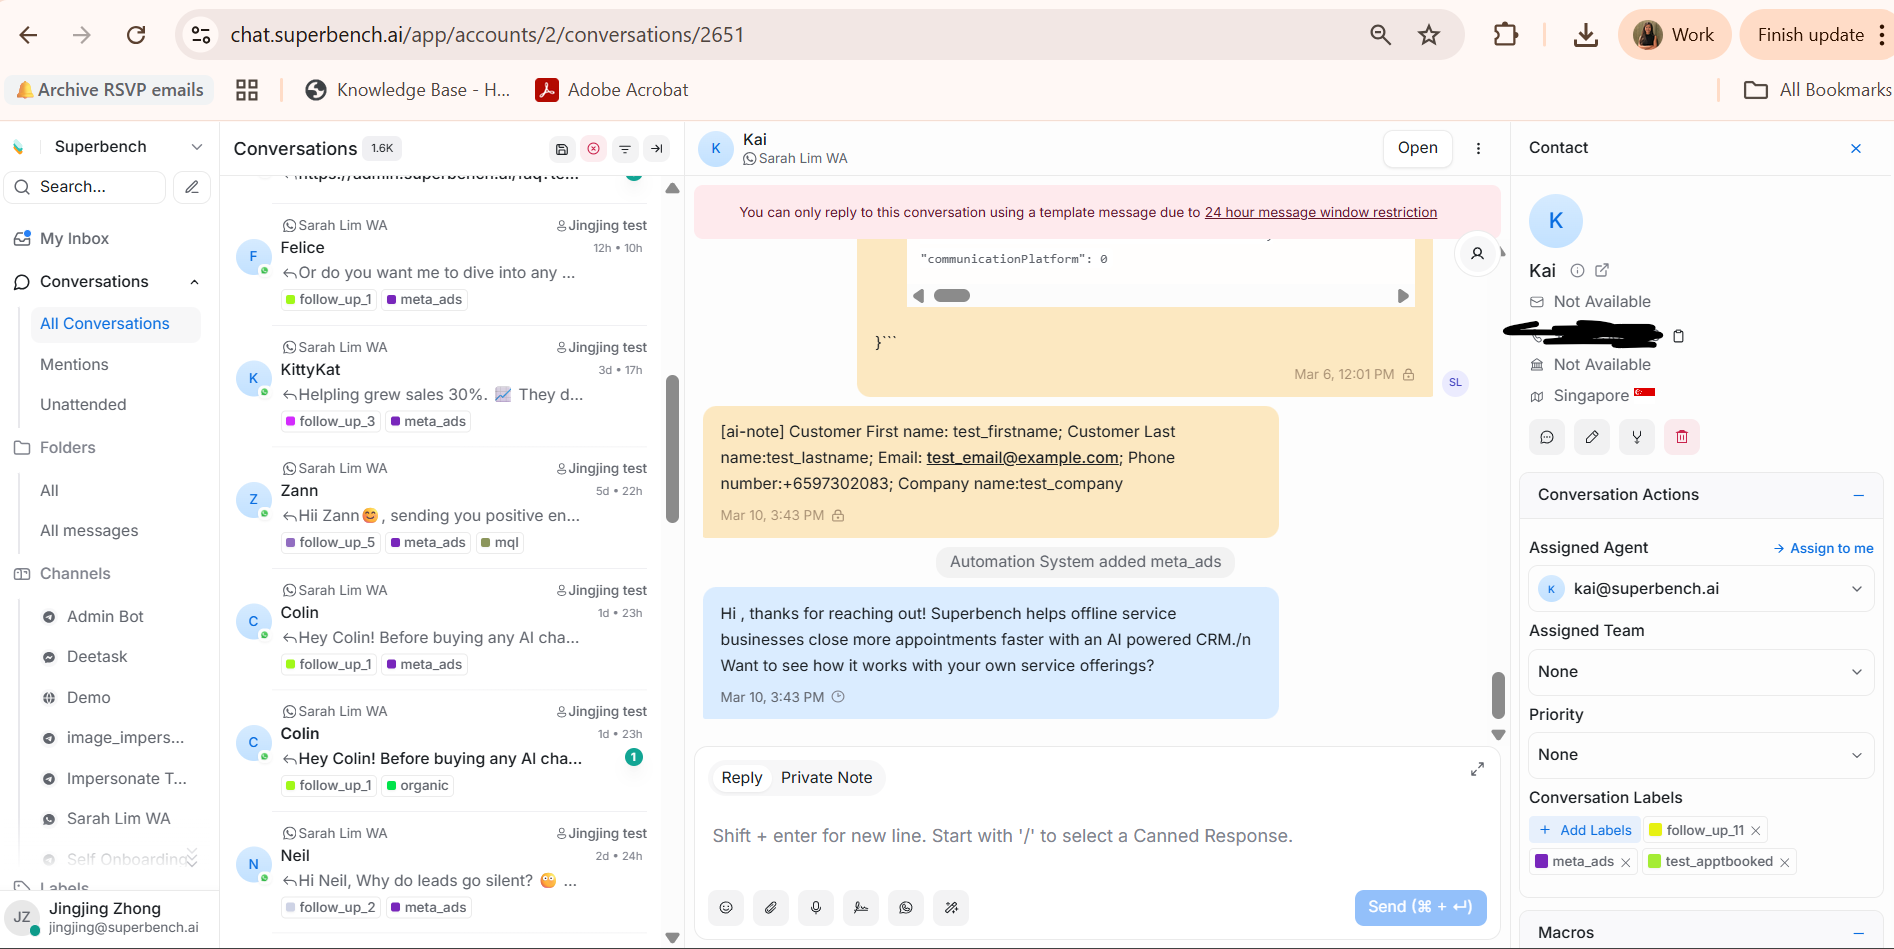This screenshot has height=949, width=1894.
Task: Open the test_email@example.com link
Action: [x=1022, y=458]
